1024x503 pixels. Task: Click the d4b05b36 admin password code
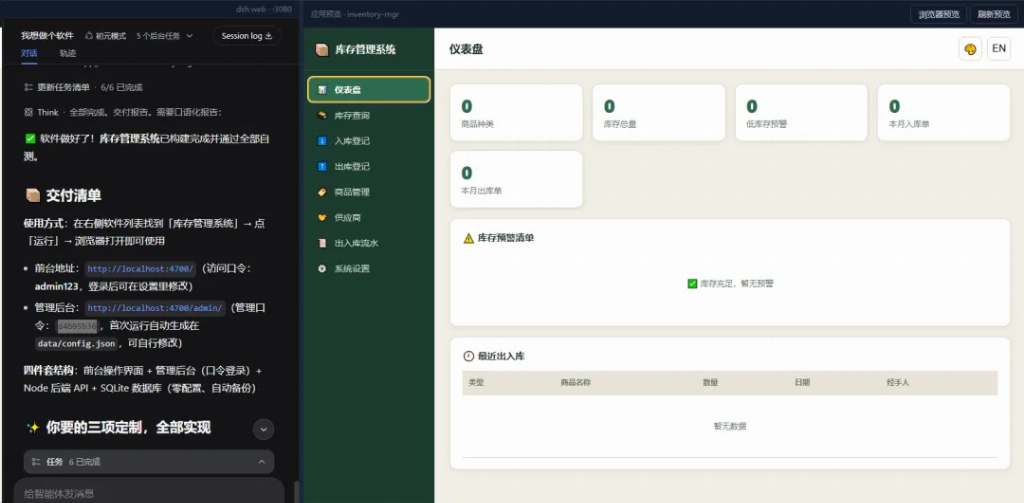(76, 325)
